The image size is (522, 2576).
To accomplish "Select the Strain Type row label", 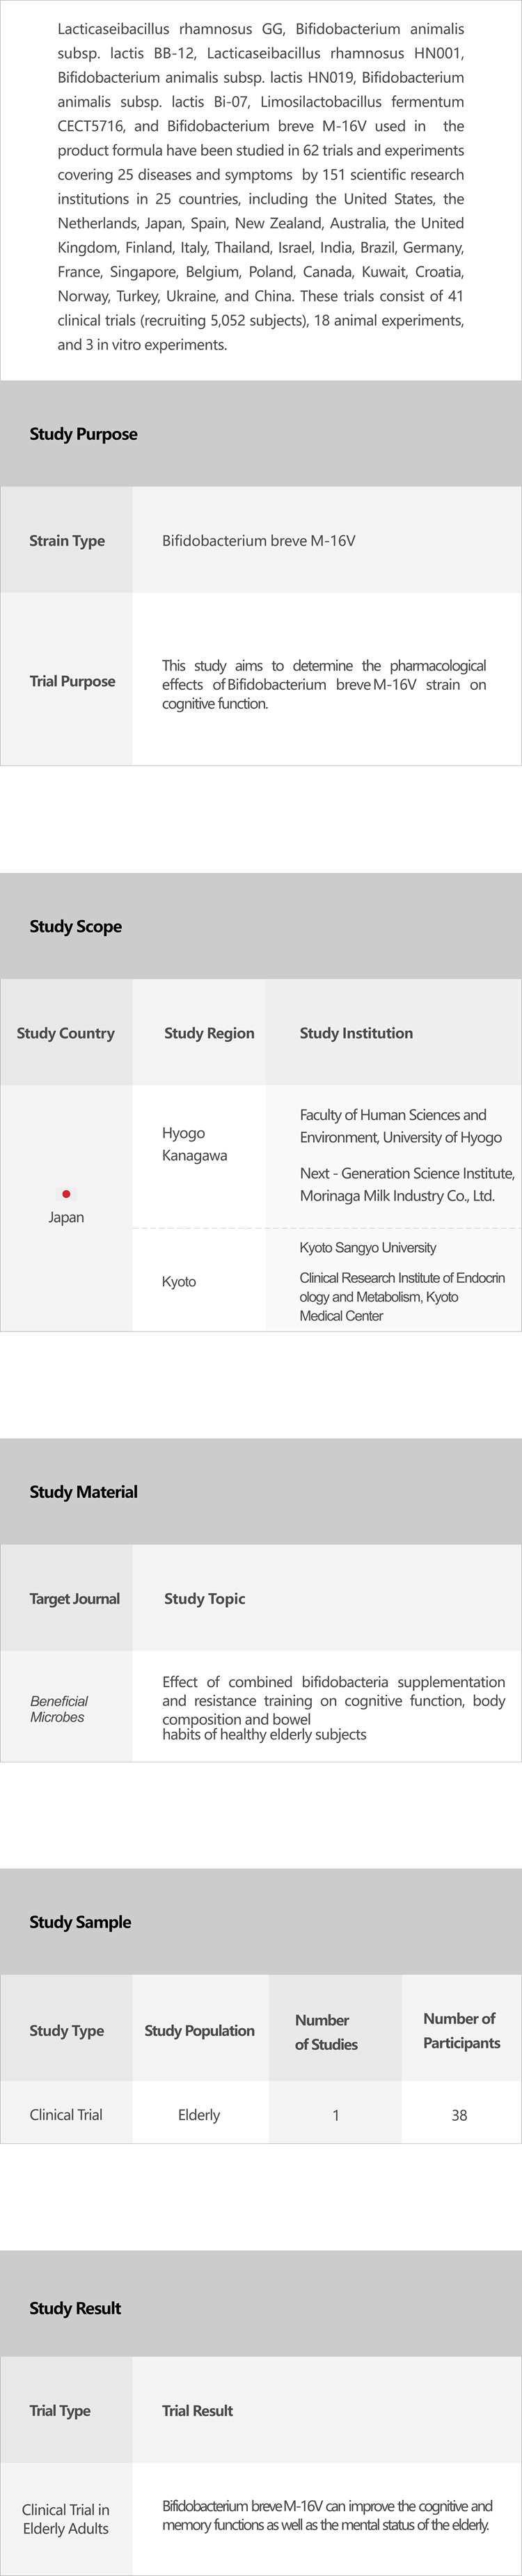I will tap(67, 540).
